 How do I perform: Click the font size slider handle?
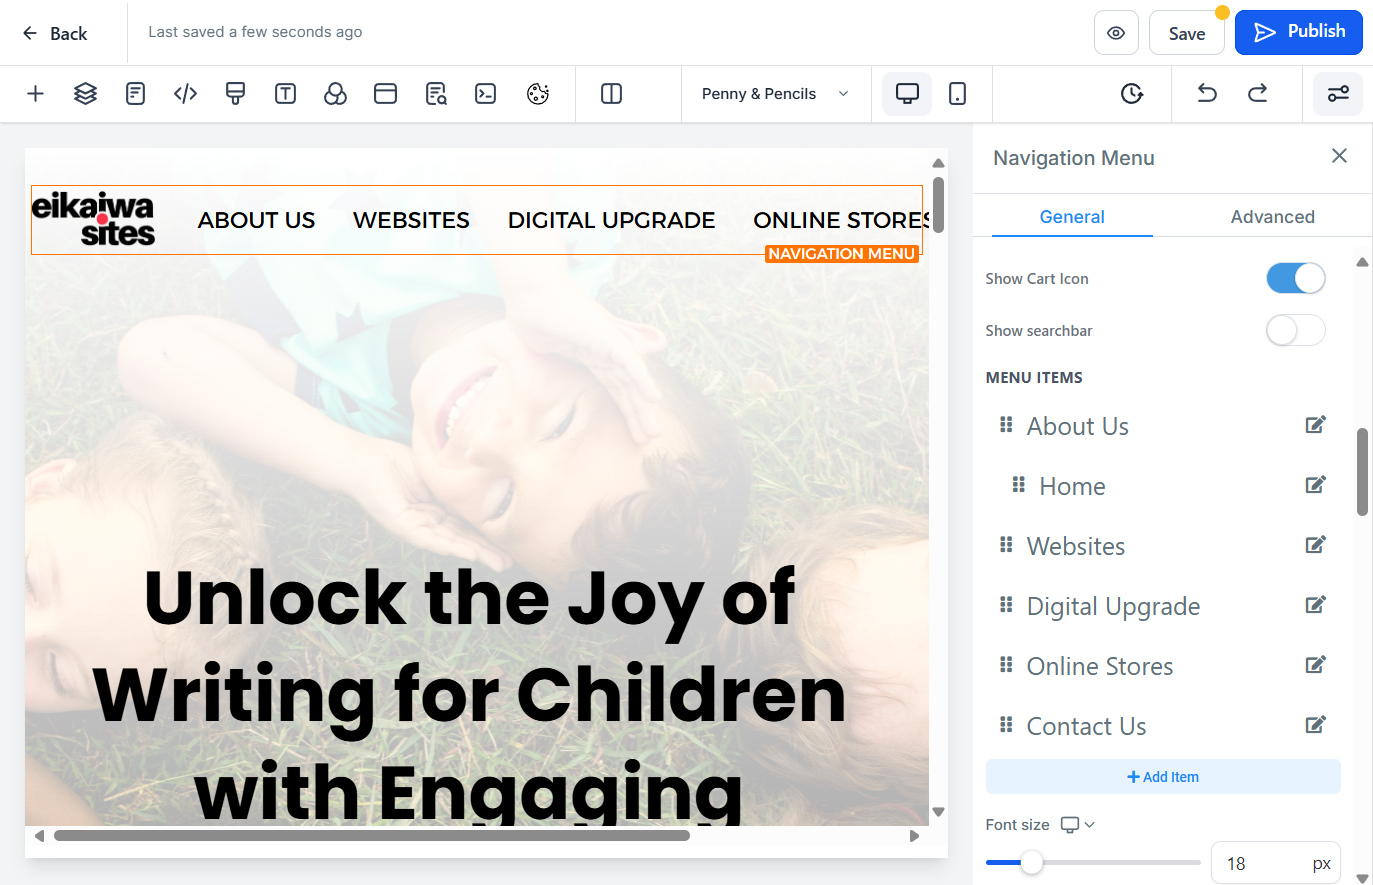1031,862
